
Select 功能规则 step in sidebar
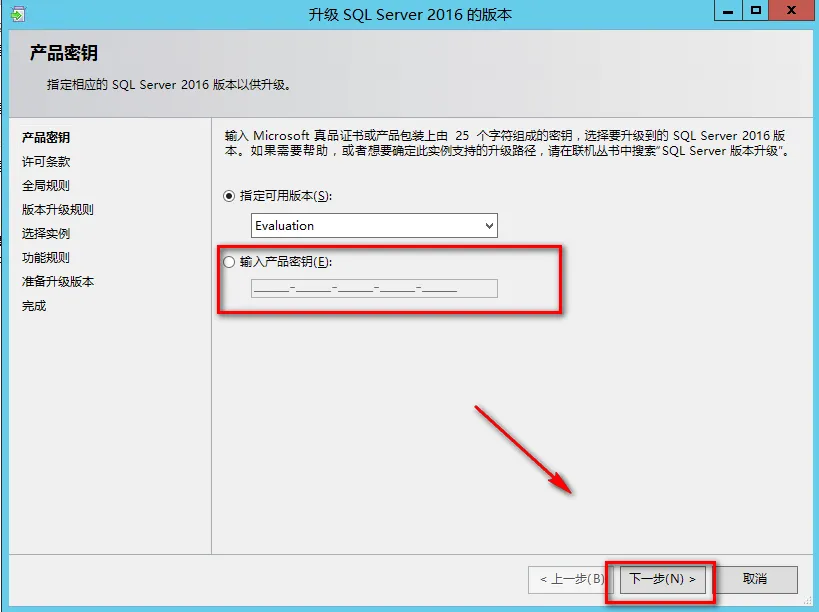[x=46, y=257]
